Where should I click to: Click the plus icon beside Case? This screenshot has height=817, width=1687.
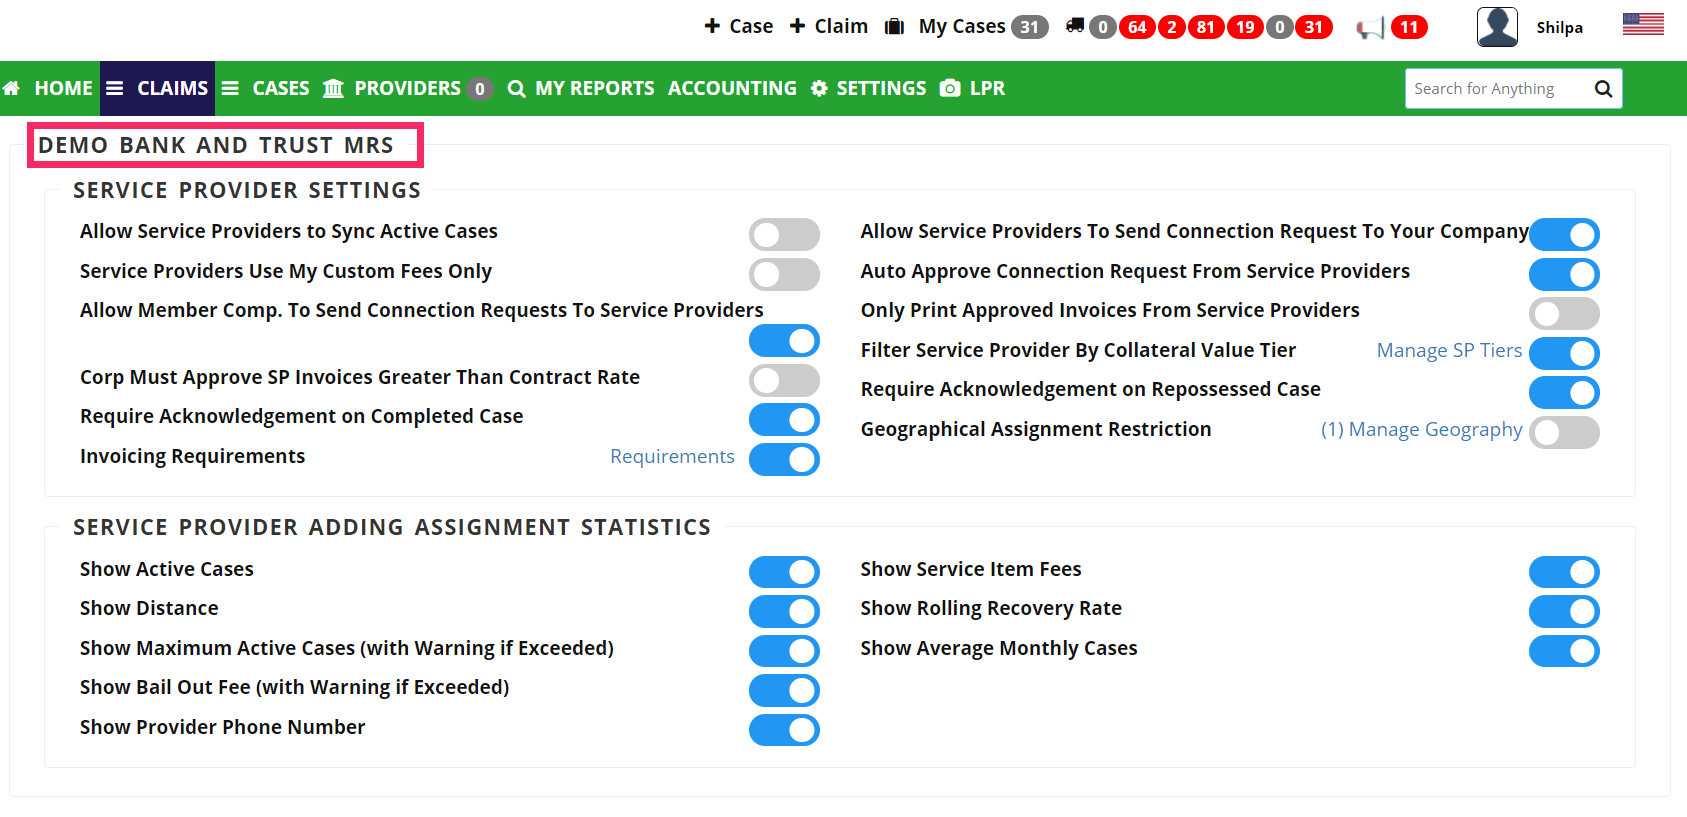tap(712, 26)
